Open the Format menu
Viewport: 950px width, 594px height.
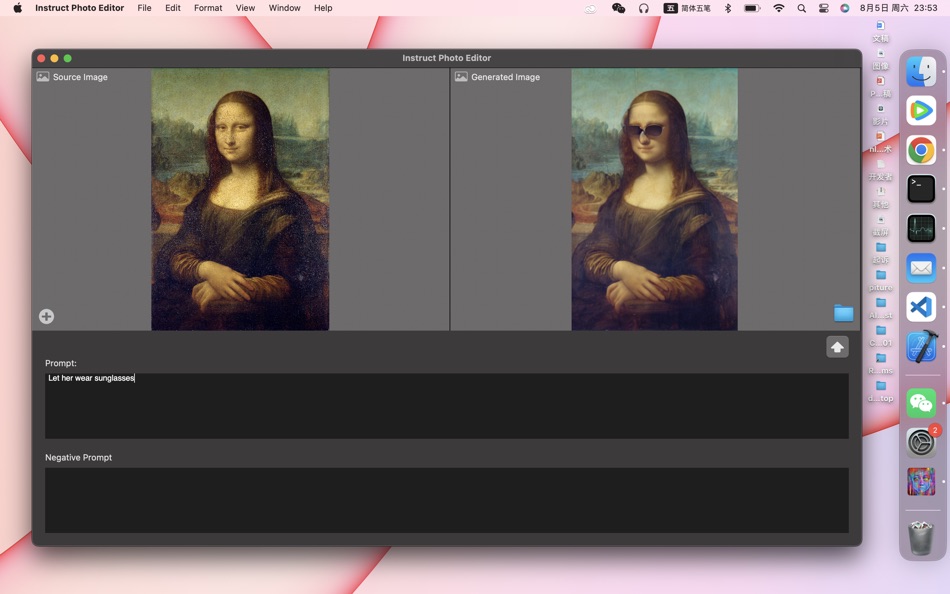(208, 8)
